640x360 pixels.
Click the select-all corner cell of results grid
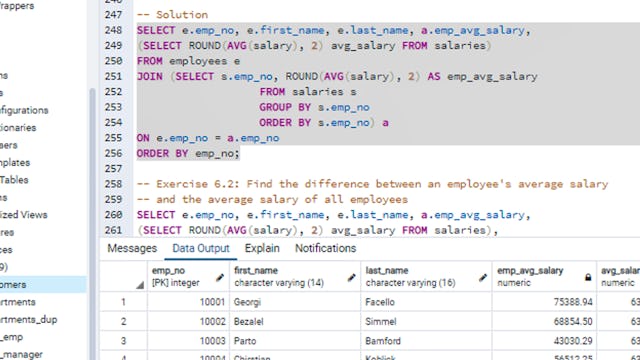coord(123,276)
